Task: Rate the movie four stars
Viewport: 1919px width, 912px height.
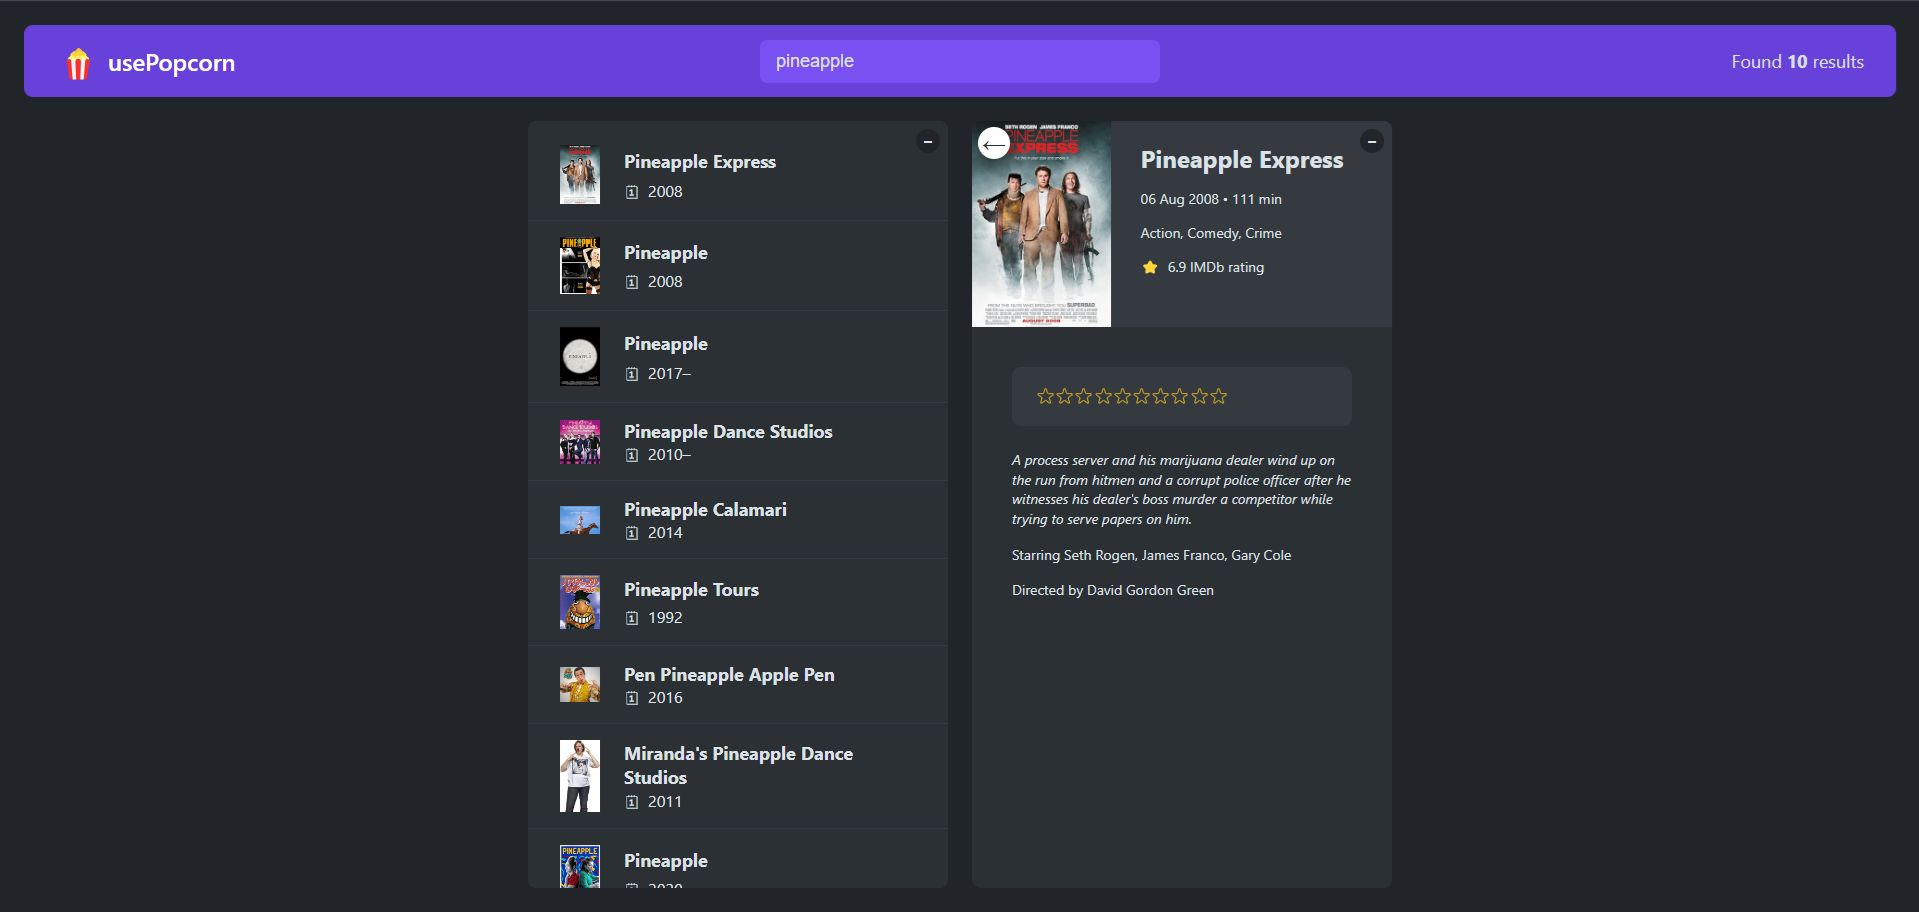Action: (1104, 396)
